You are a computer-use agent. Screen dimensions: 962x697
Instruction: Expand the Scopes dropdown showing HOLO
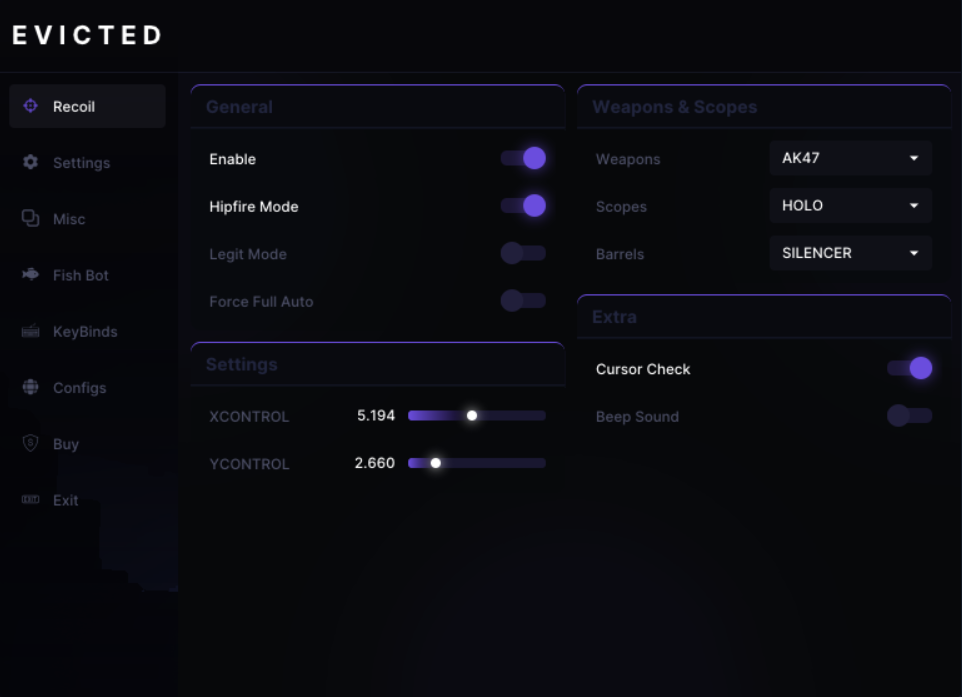[x=850, y=206]
